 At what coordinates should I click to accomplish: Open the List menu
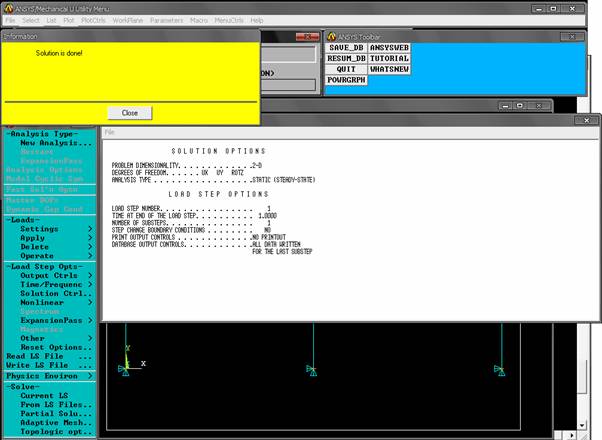[51, 20]
